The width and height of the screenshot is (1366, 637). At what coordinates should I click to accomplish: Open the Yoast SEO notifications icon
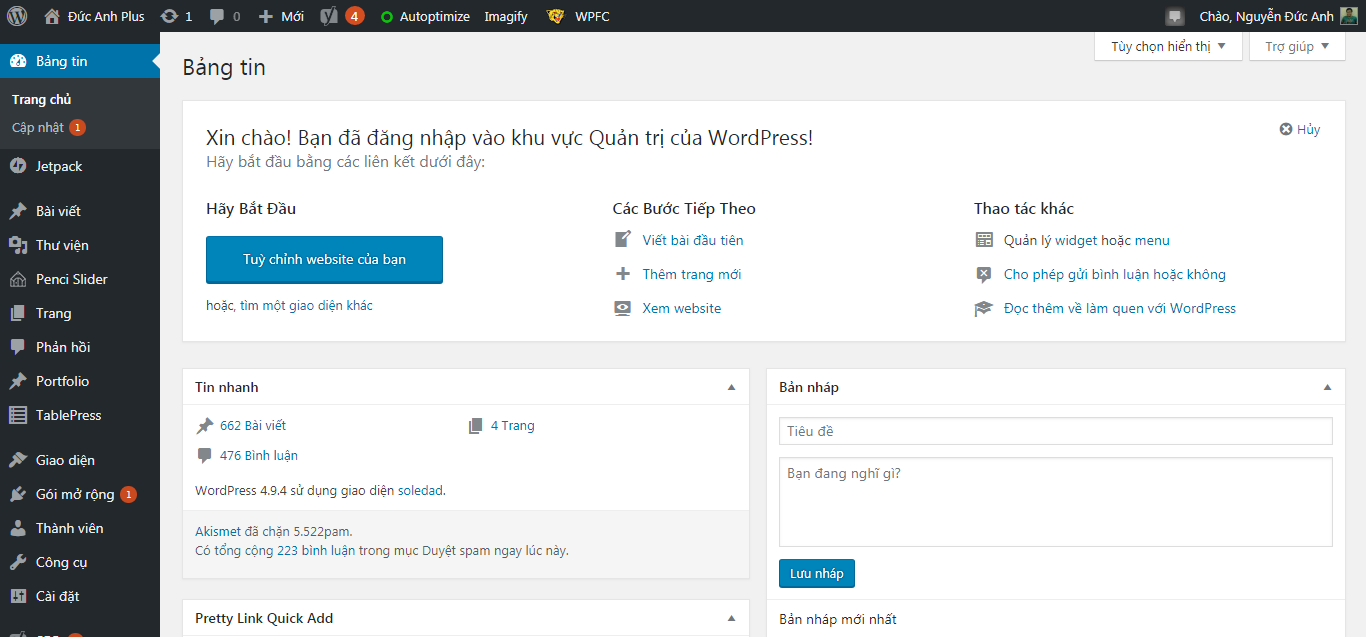pos(329,16)
